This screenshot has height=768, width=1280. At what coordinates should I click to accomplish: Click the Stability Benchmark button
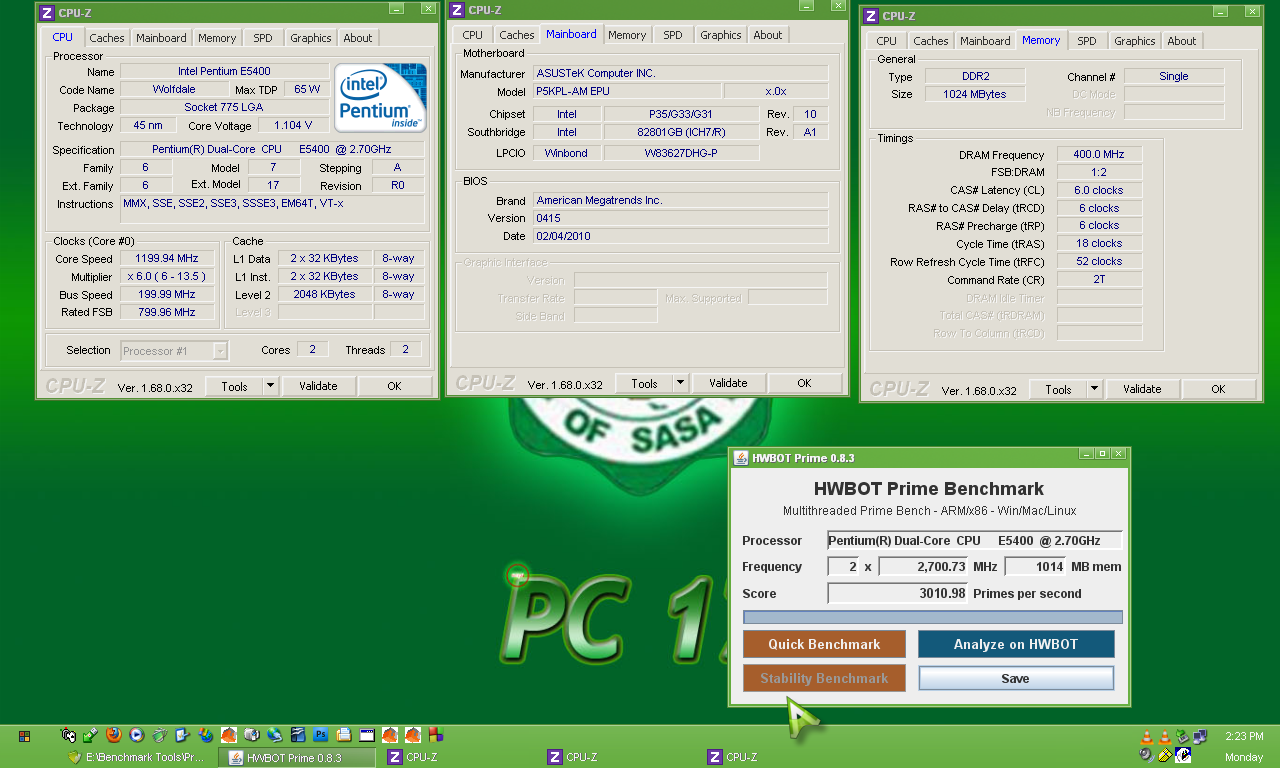click(824, 678)
